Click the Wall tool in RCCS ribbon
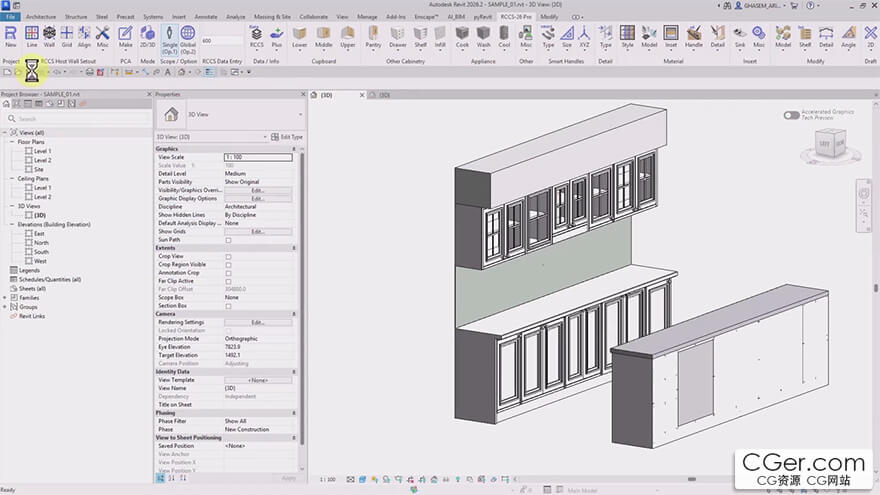880x495 pixels. [49, 37]
